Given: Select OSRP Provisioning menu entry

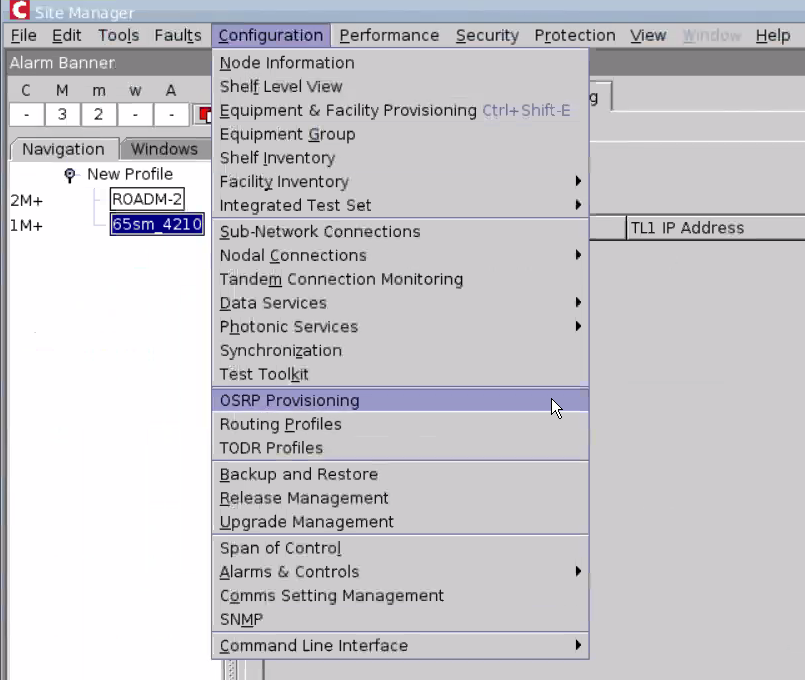Looking at the screenshot, I should [x=400, y=400].
